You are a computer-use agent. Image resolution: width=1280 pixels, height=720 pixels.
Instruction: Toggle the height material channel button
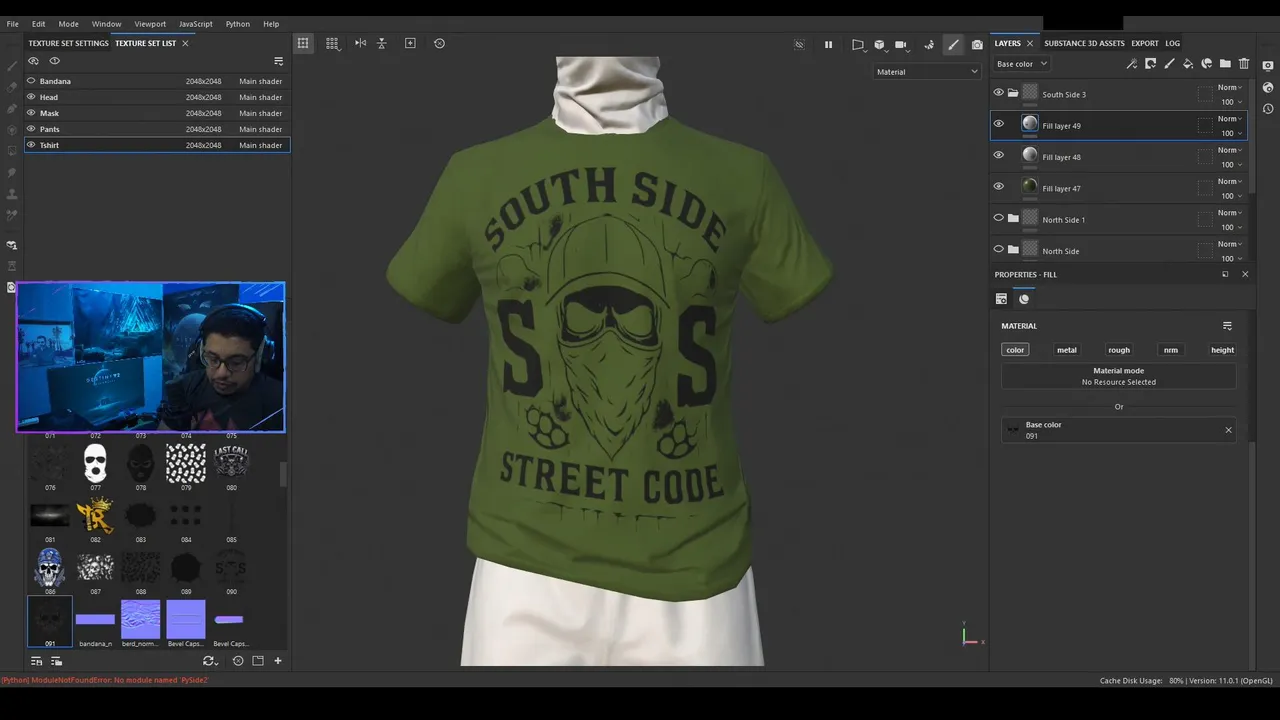[1222, 350]
